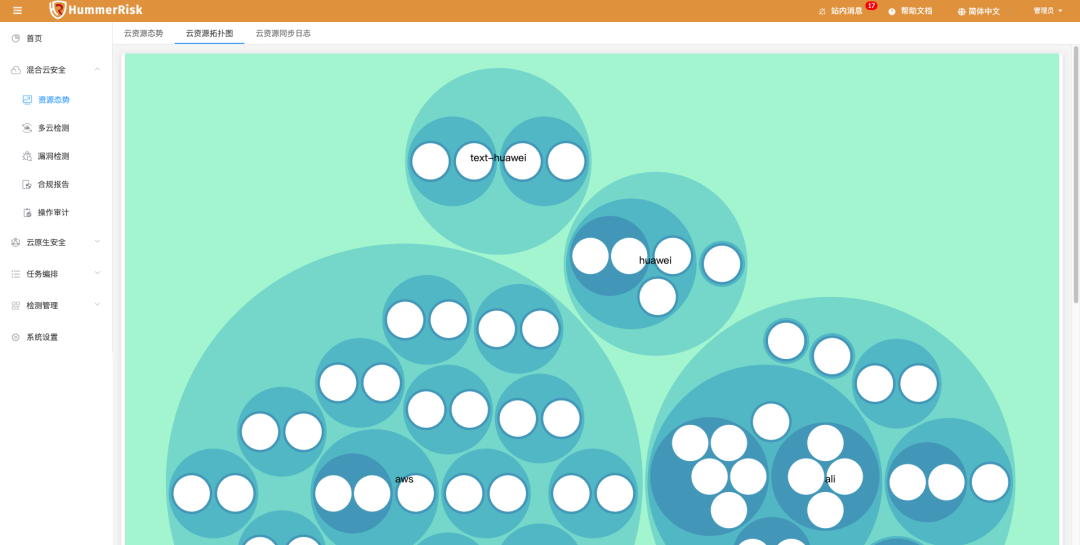Click the text-huawei circle label
Screen dimensions: 1080x545
pyautogui.click(x=498, y=158)
